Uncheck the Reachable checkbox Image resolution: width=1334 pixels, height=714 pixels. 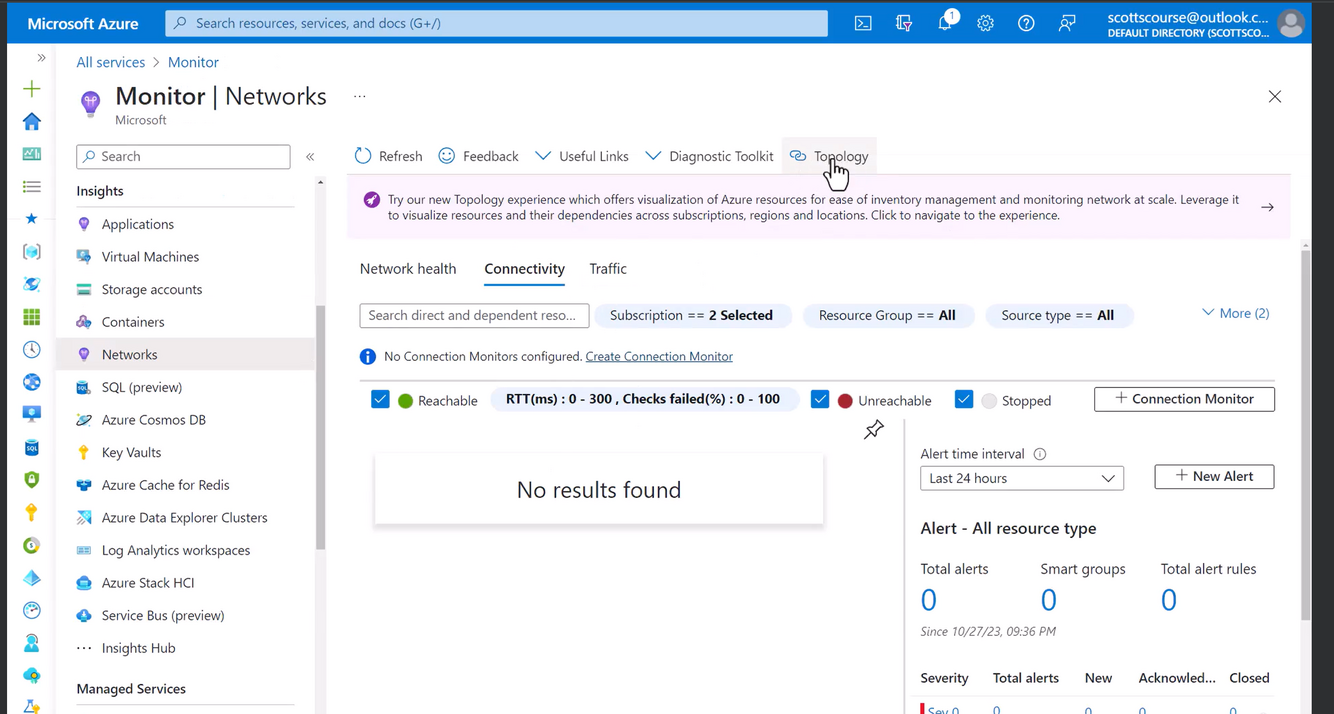click(x=380, y=399)
